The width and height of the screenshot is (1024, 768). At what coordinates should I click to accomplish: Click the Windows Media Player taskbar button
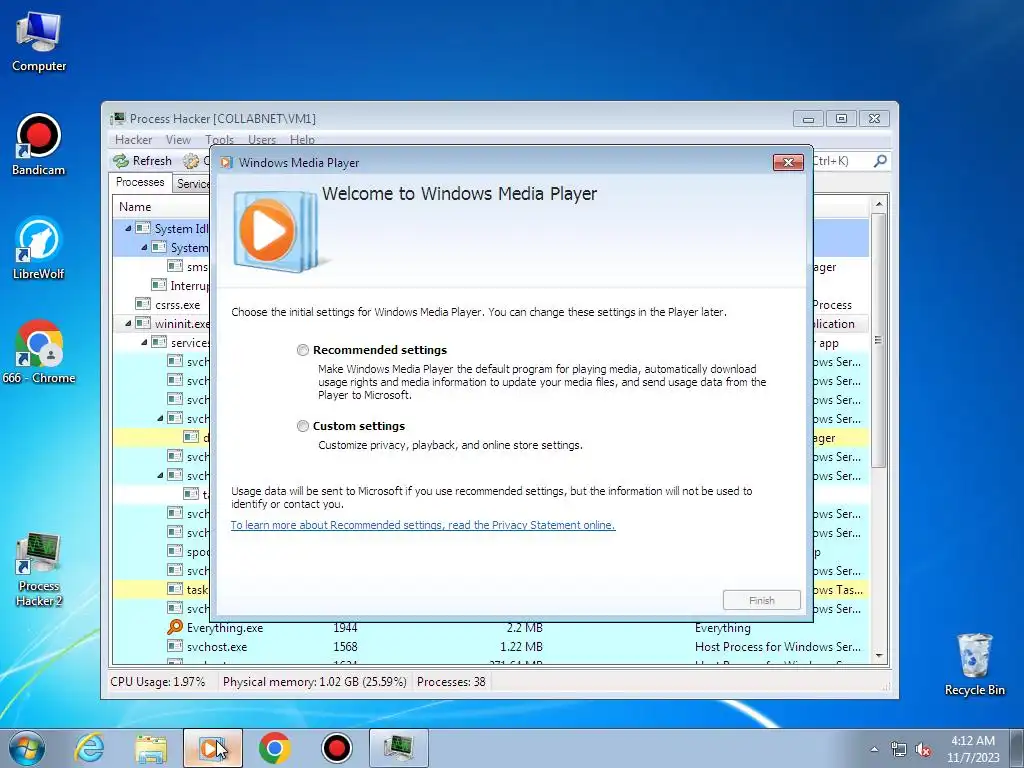click(212, 748)
